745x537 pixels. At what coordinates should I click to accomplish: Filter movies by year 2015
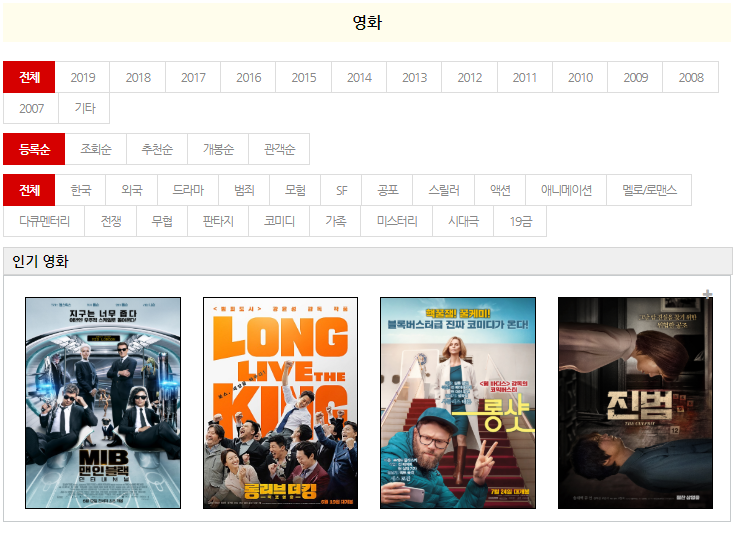click(x=304, y=77)
